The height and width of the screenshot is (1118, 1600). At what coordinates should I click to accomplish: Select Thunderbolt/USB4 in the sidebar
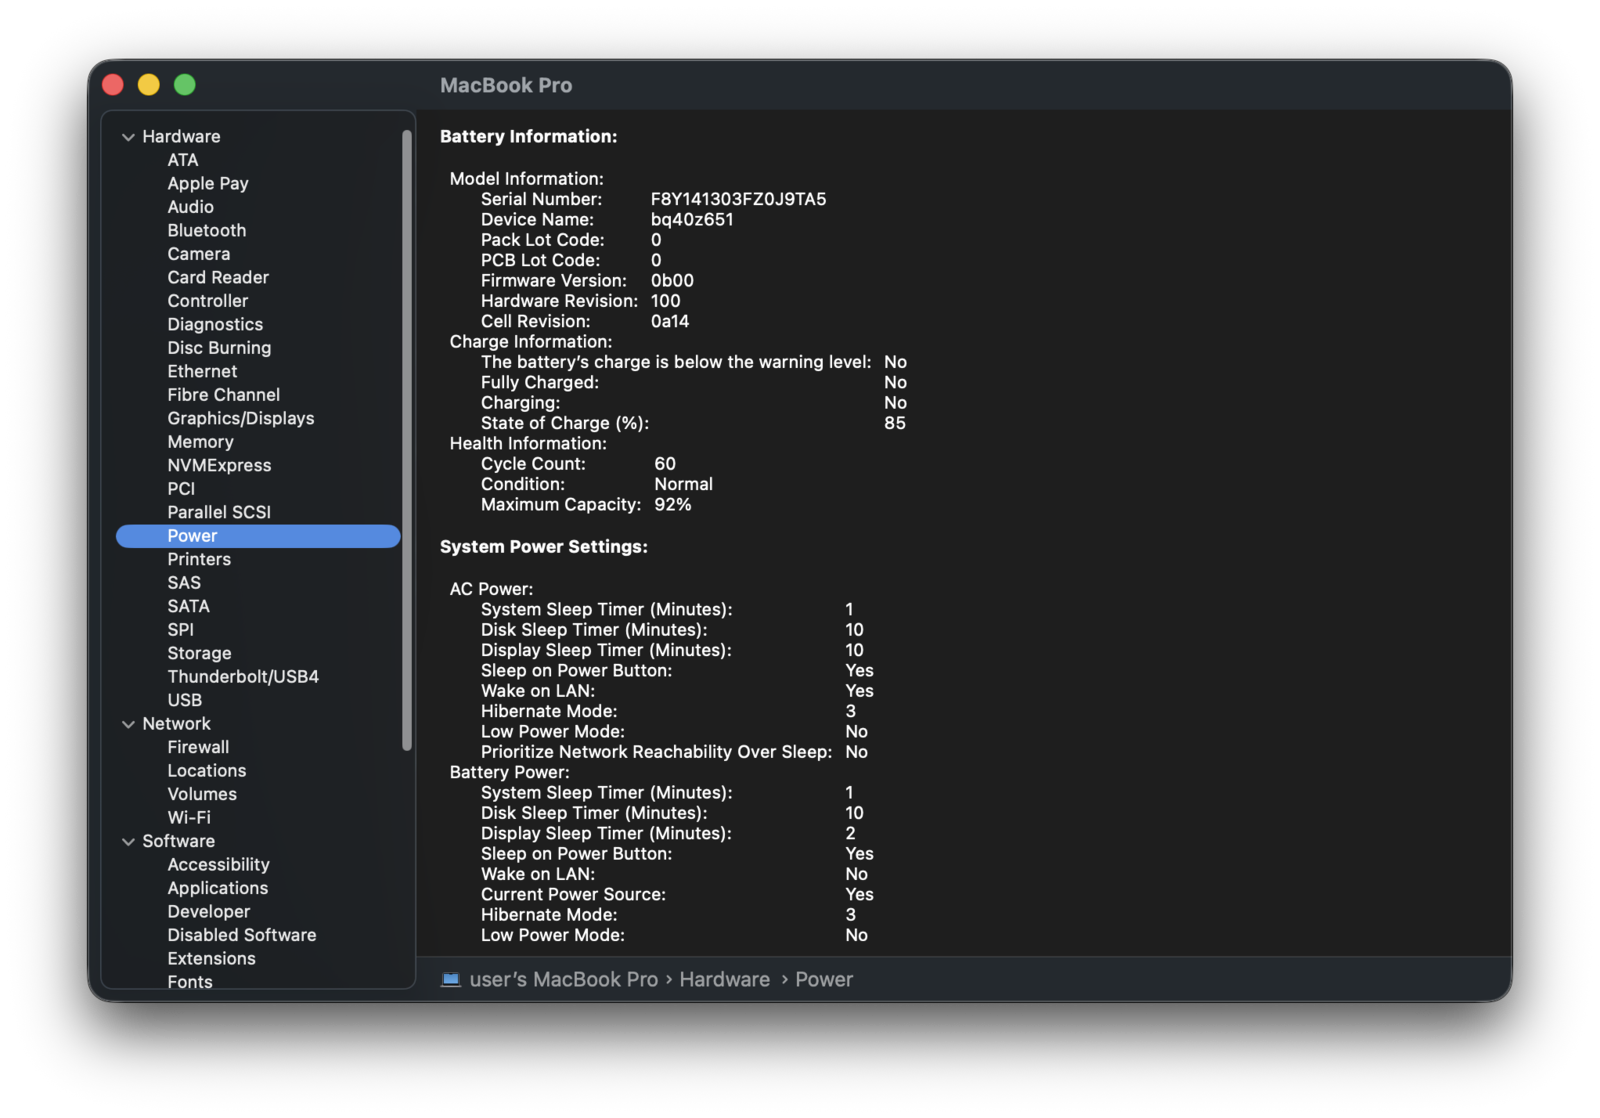243,677
